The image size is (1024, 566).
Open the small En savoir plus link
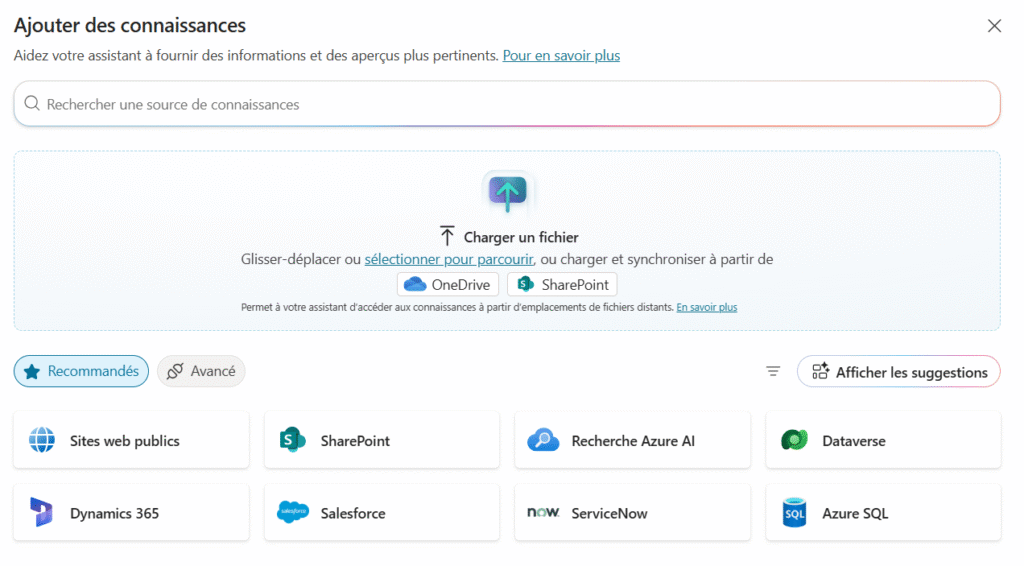pos(706,307)
